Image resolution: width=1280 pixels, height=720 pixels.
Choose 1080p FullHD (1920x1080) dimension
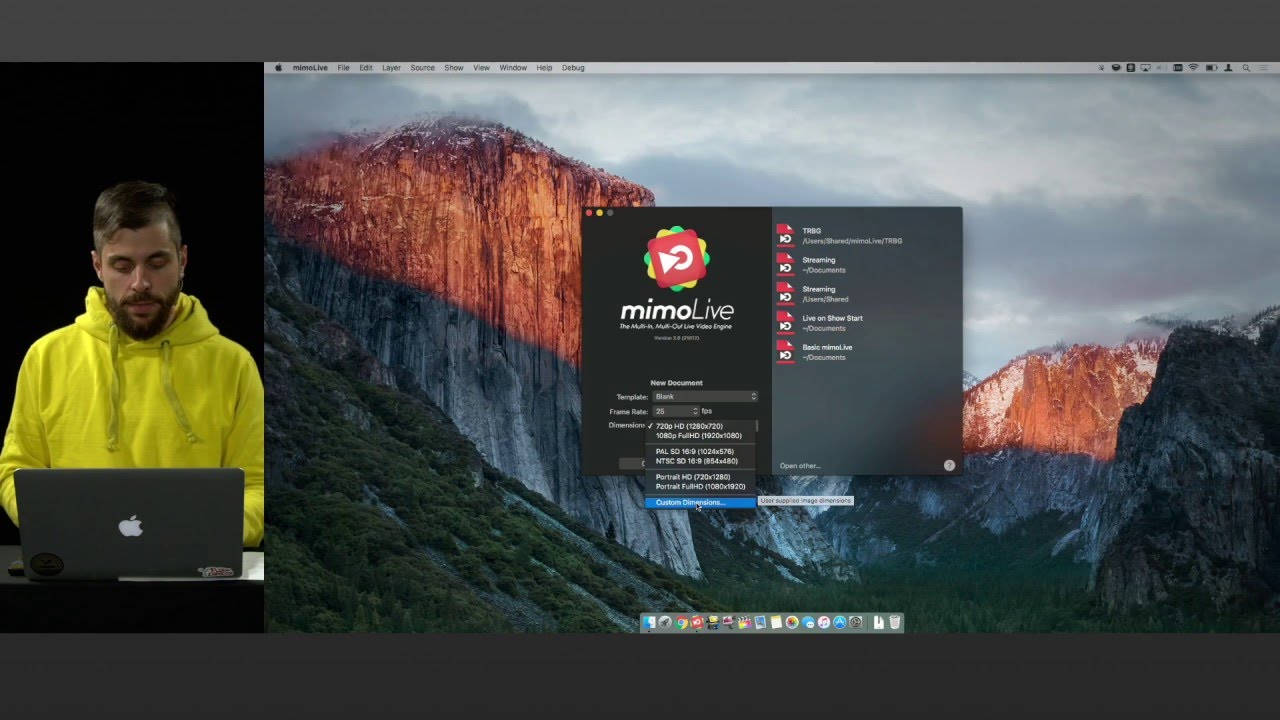[x=700, y=436]
